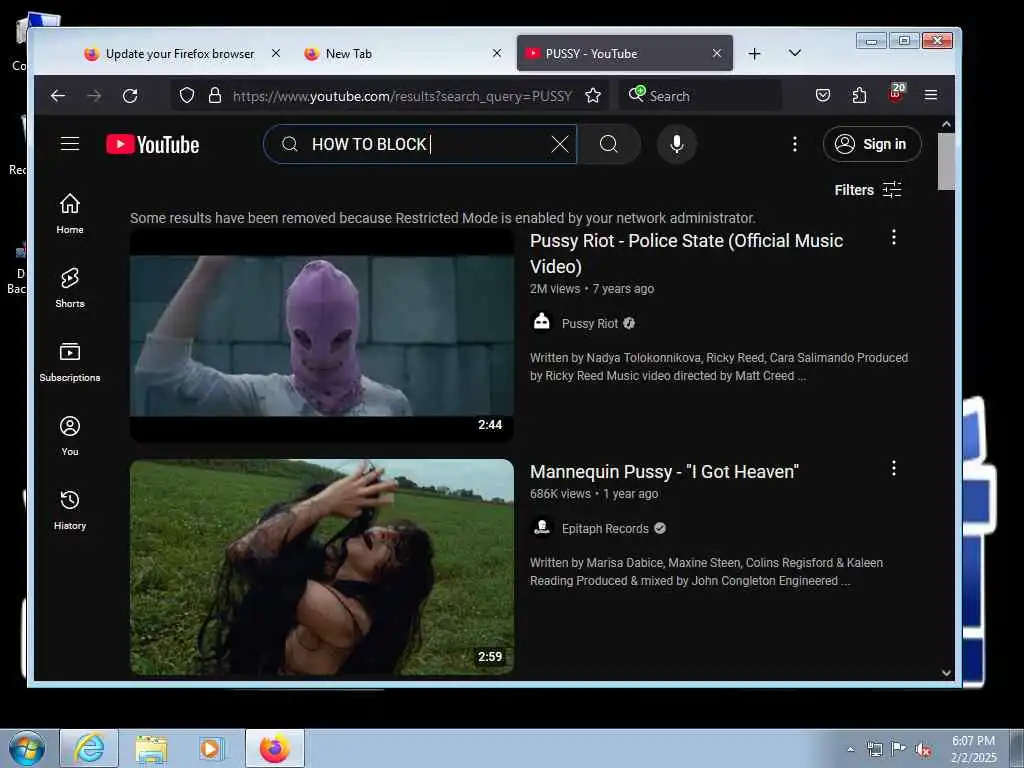
Task: Go back with Firefox back arrow
Action: coord(58,96)
